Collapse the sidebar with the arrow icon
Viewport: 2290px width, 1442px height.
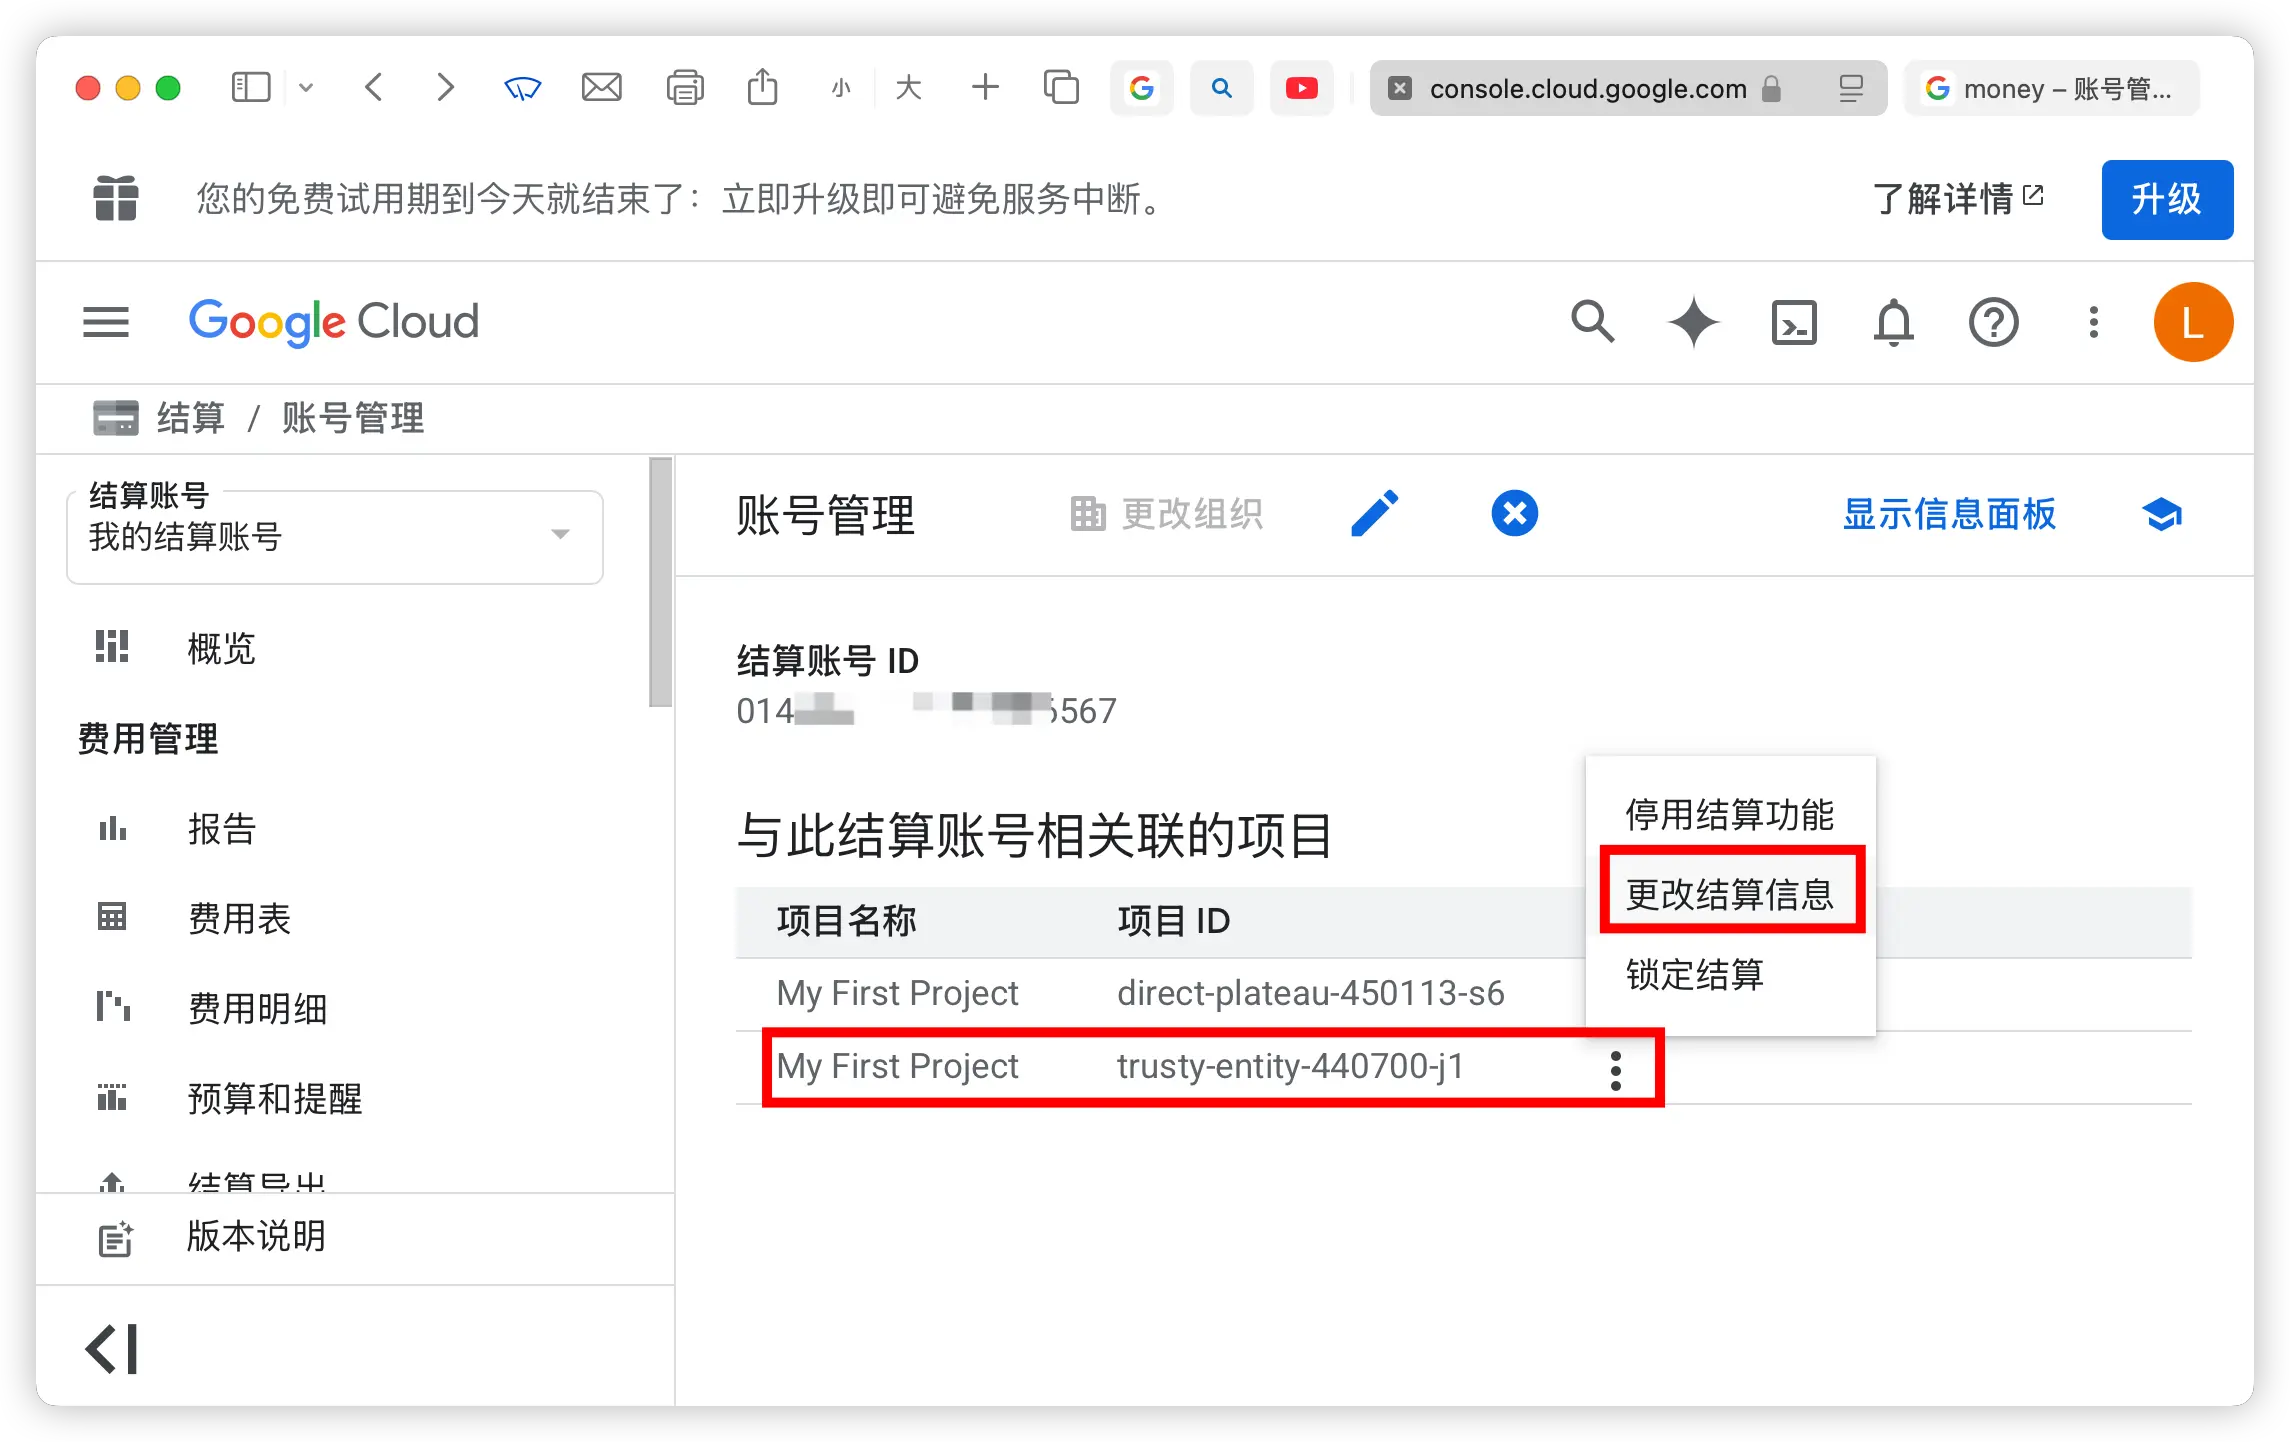point(112,1349)
